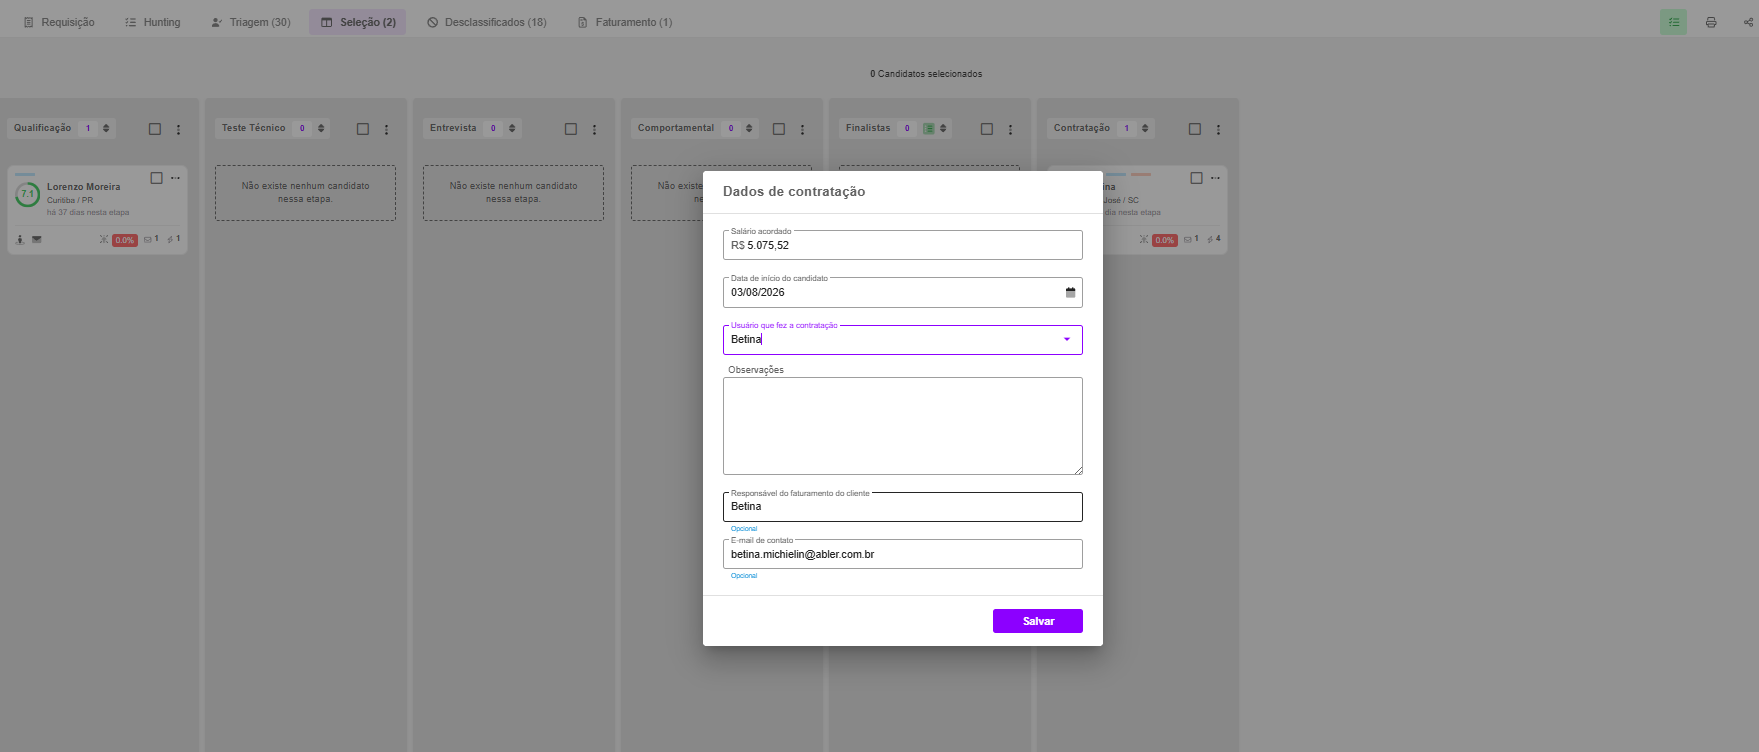Open the Desclassificados (18) tab
The height and width of the screenshot is (752, 1759).
click(x=487, y=22)
